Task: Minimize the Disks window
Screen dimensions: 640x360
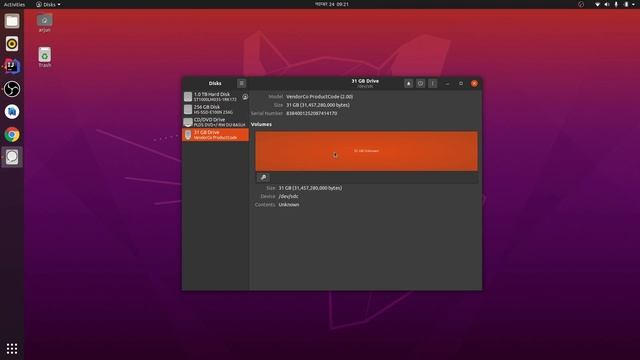Action: [447, 83]
